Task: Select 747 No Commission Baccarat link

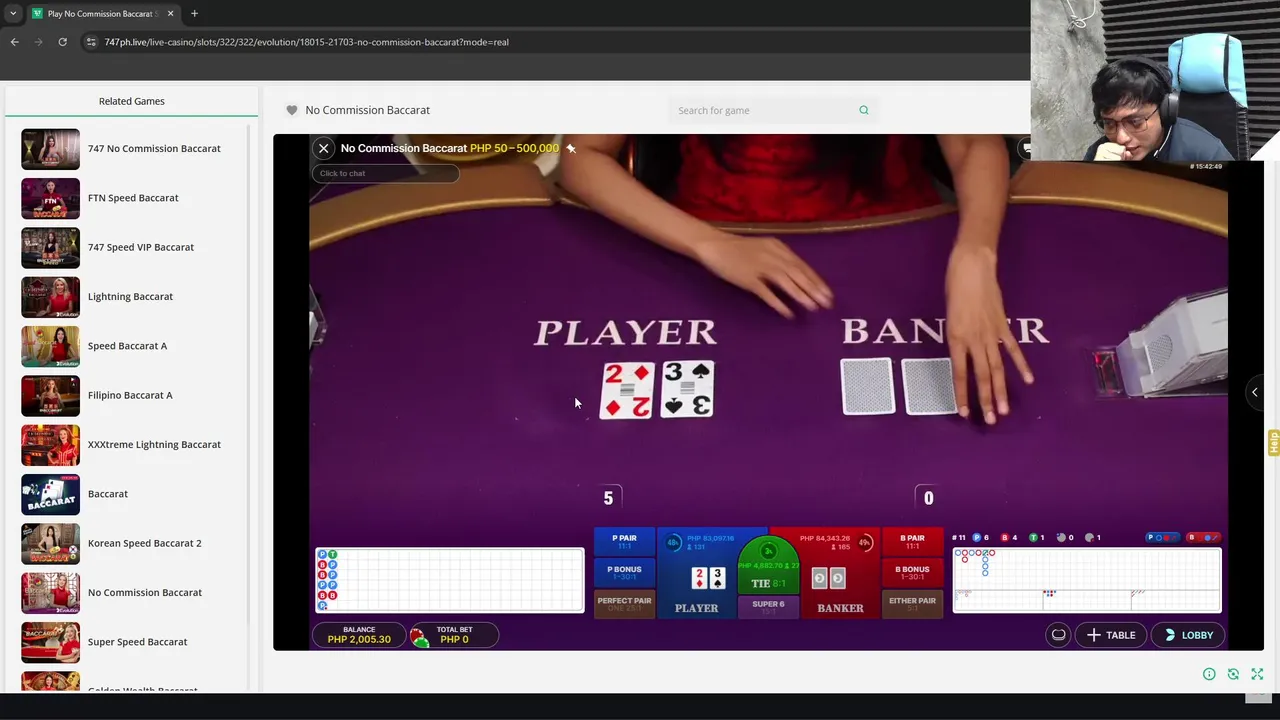Action: [154, 148]
